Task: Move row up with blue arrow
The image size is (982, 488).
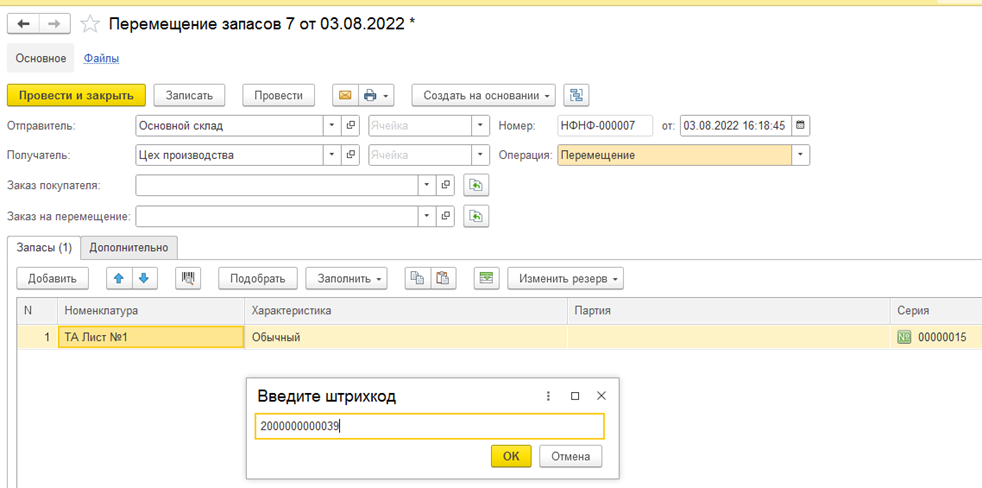Action: tap(119, 279)
